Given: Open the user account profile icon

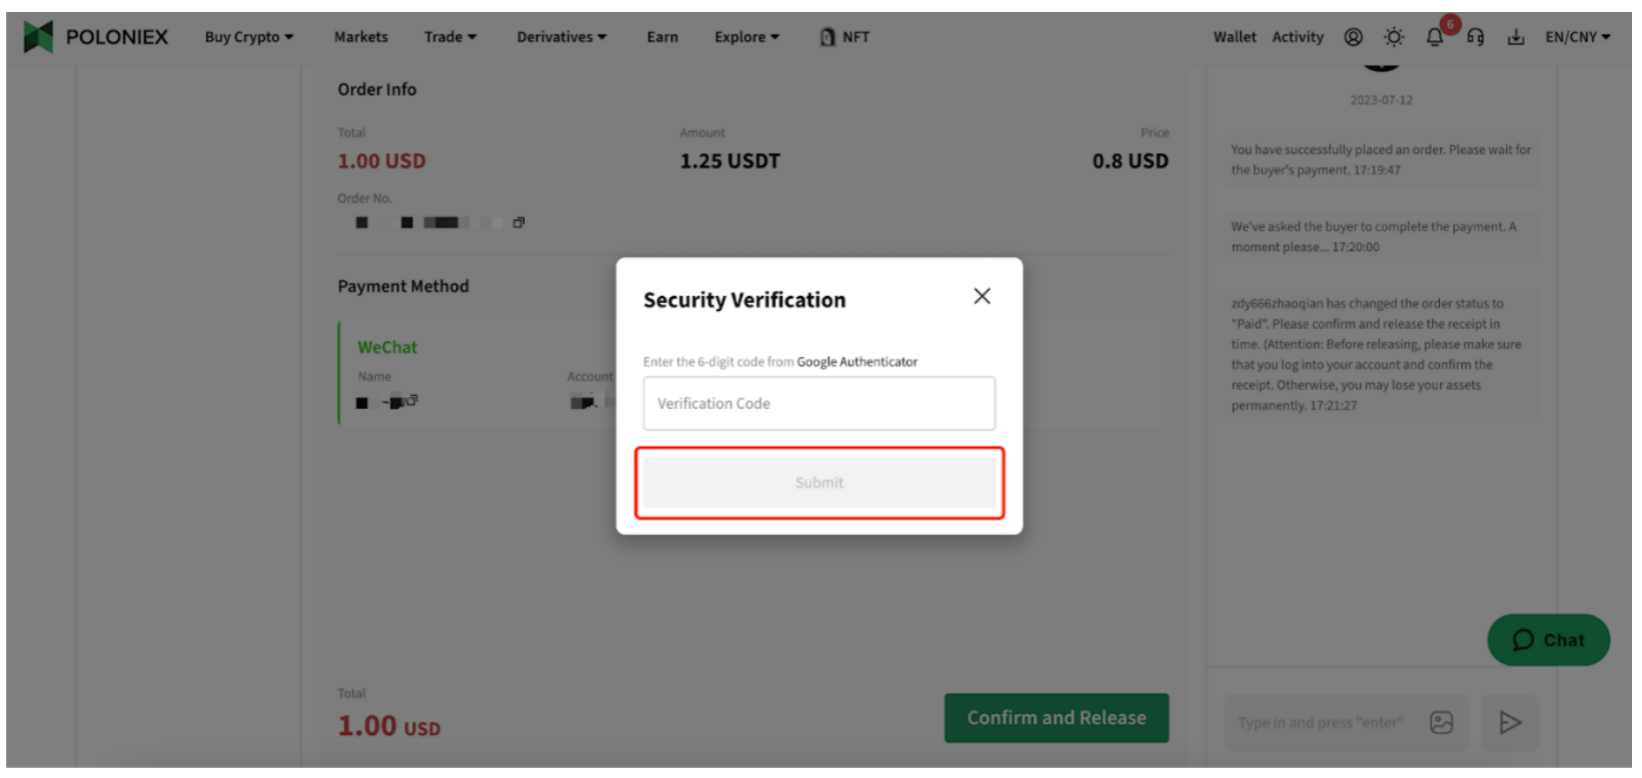Looking at the screenshot, I should pyautogui.click(x=1353, y=37).
